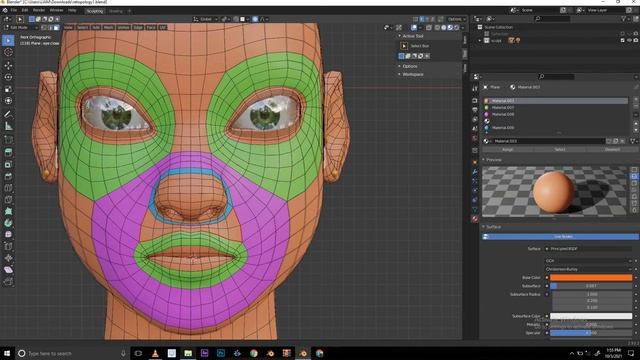640x360 pixels.
Task: Open the Mesh menu in viewport header
Action: [109, 27]
